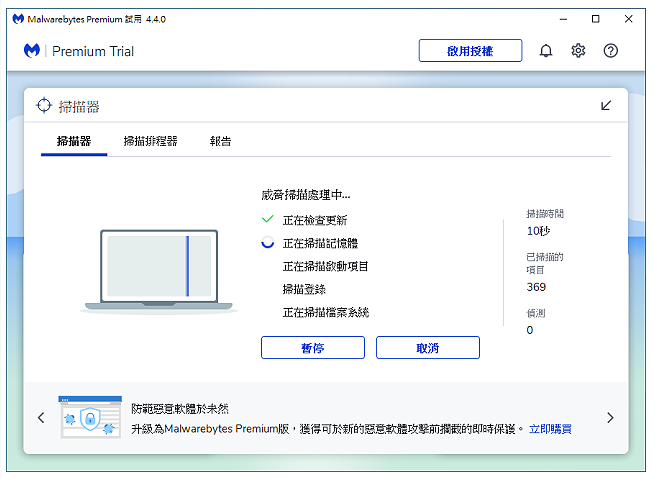Screen dimensions: 656x479
Task: Maximize the Malwarebytes window
Action: (x=595, y=19)
